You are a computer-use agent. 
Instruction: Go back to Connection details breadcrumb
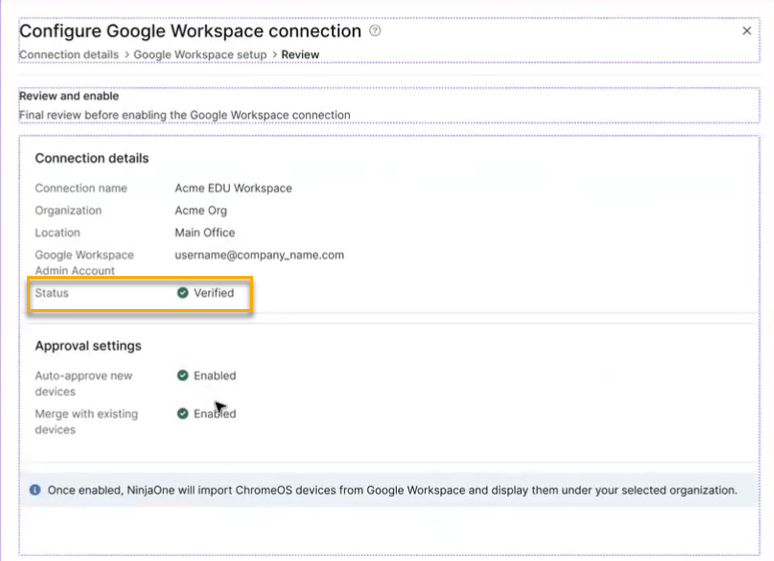coord(69,54)
